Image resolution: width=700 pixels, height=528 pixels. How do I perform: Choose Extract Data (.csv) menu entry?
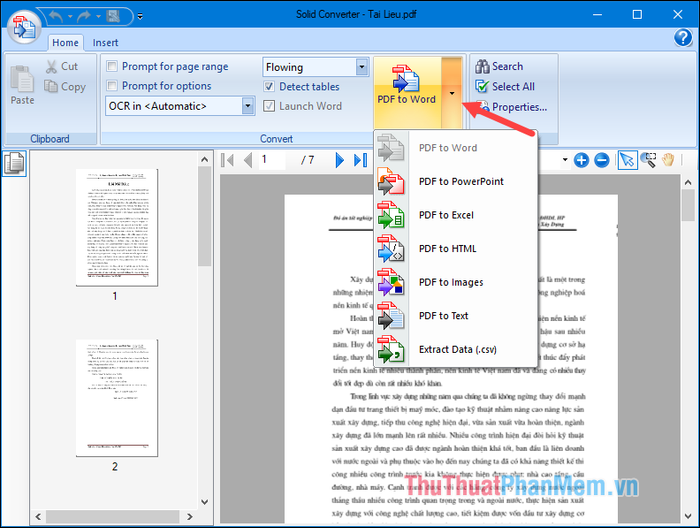click(x=455, y=349)
